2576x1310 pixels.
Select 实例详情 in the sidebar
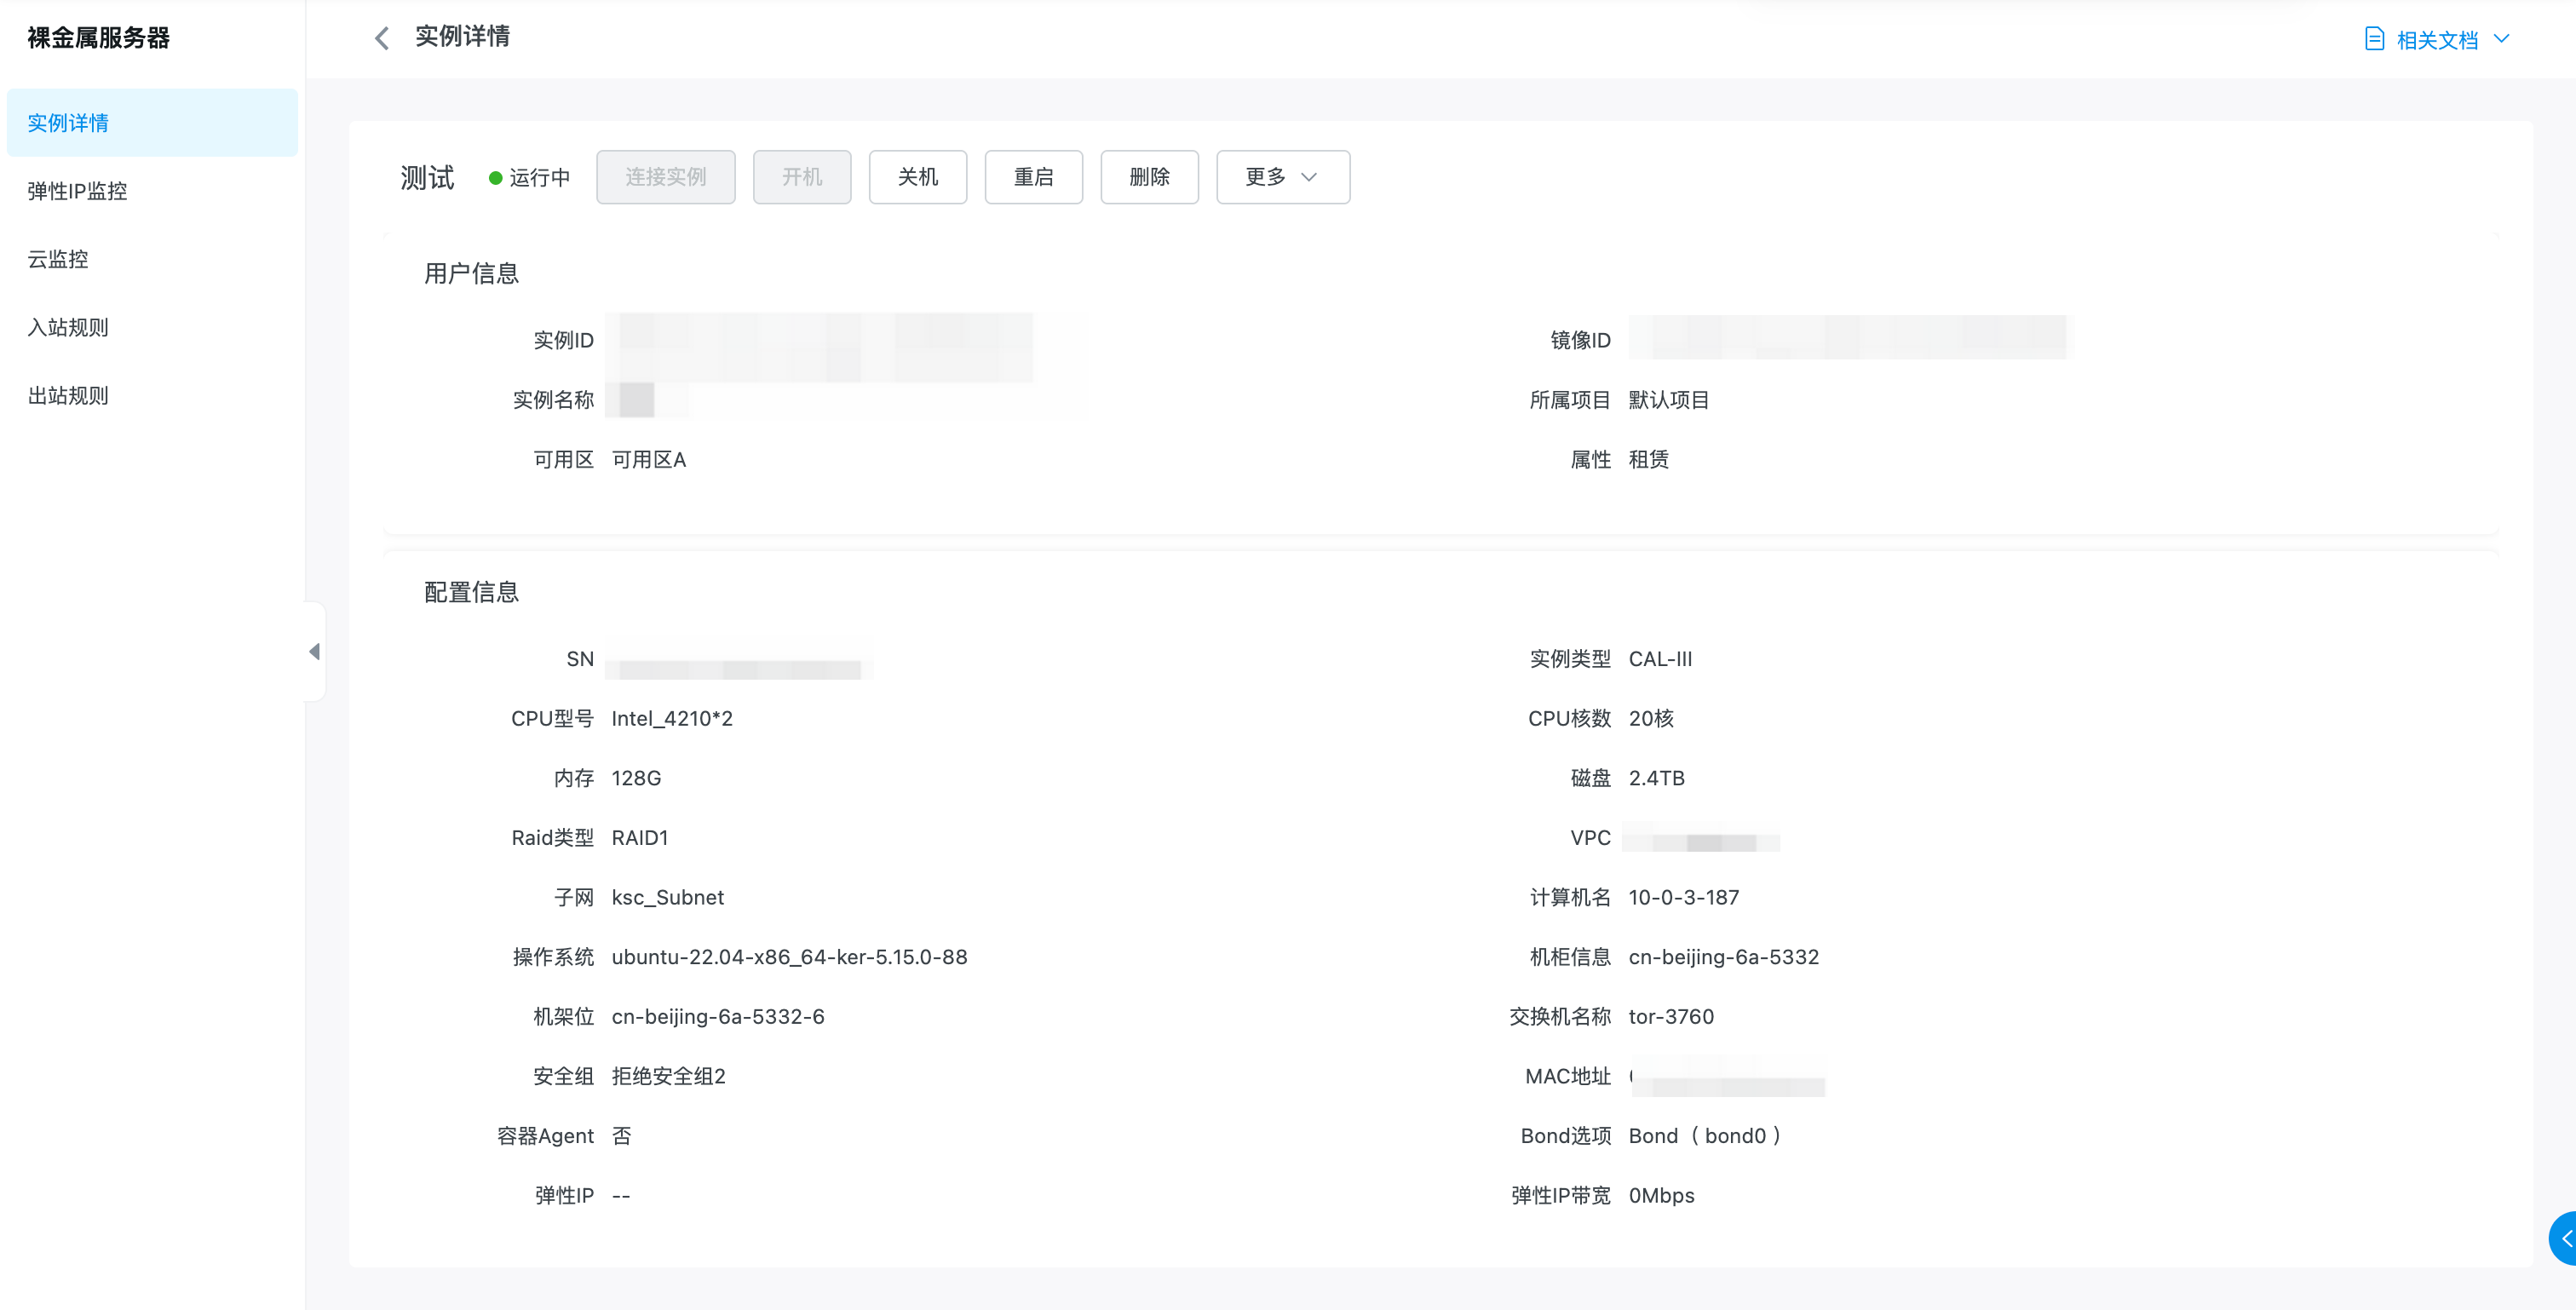(68, 123)
